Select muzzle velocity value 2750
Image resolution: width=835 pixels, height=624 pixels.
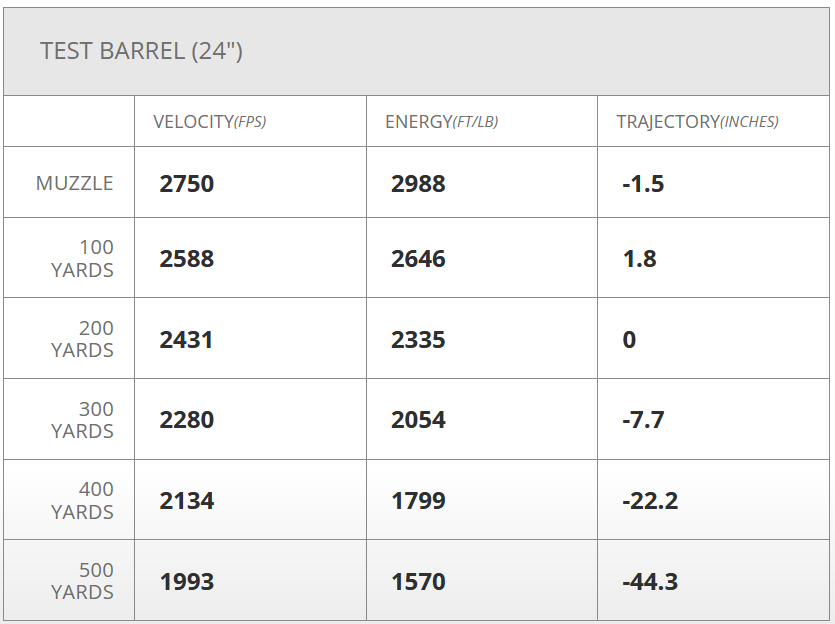tap(187, 184)
